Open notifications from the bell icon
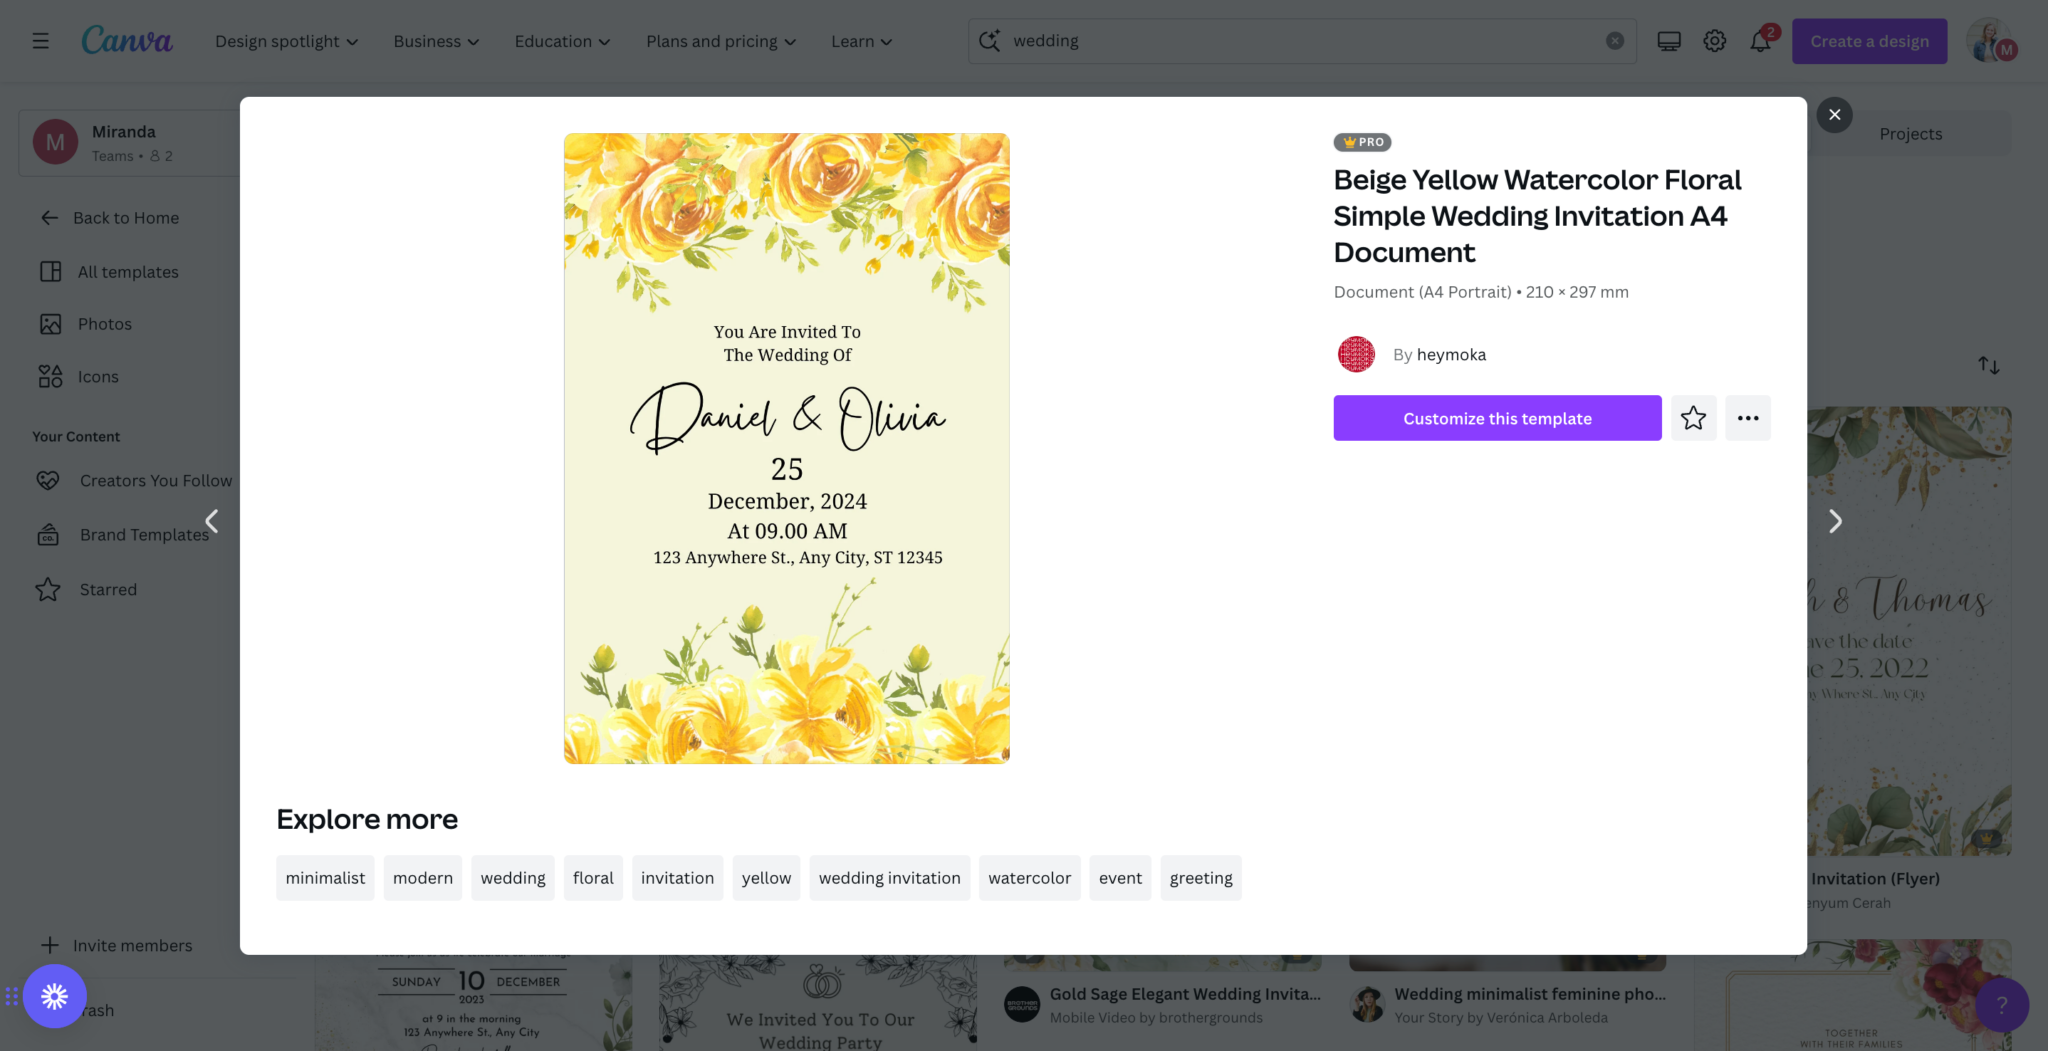2048x1051 pixels. pos(1759,41)
